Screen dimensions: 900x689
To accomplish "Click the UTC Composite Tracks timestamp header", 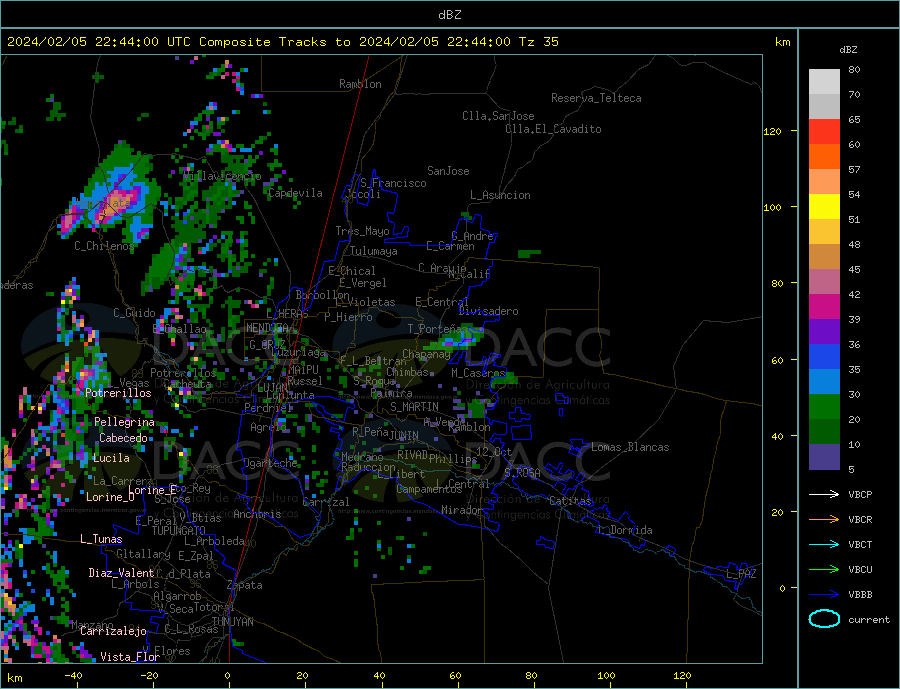I will point(282,42).
